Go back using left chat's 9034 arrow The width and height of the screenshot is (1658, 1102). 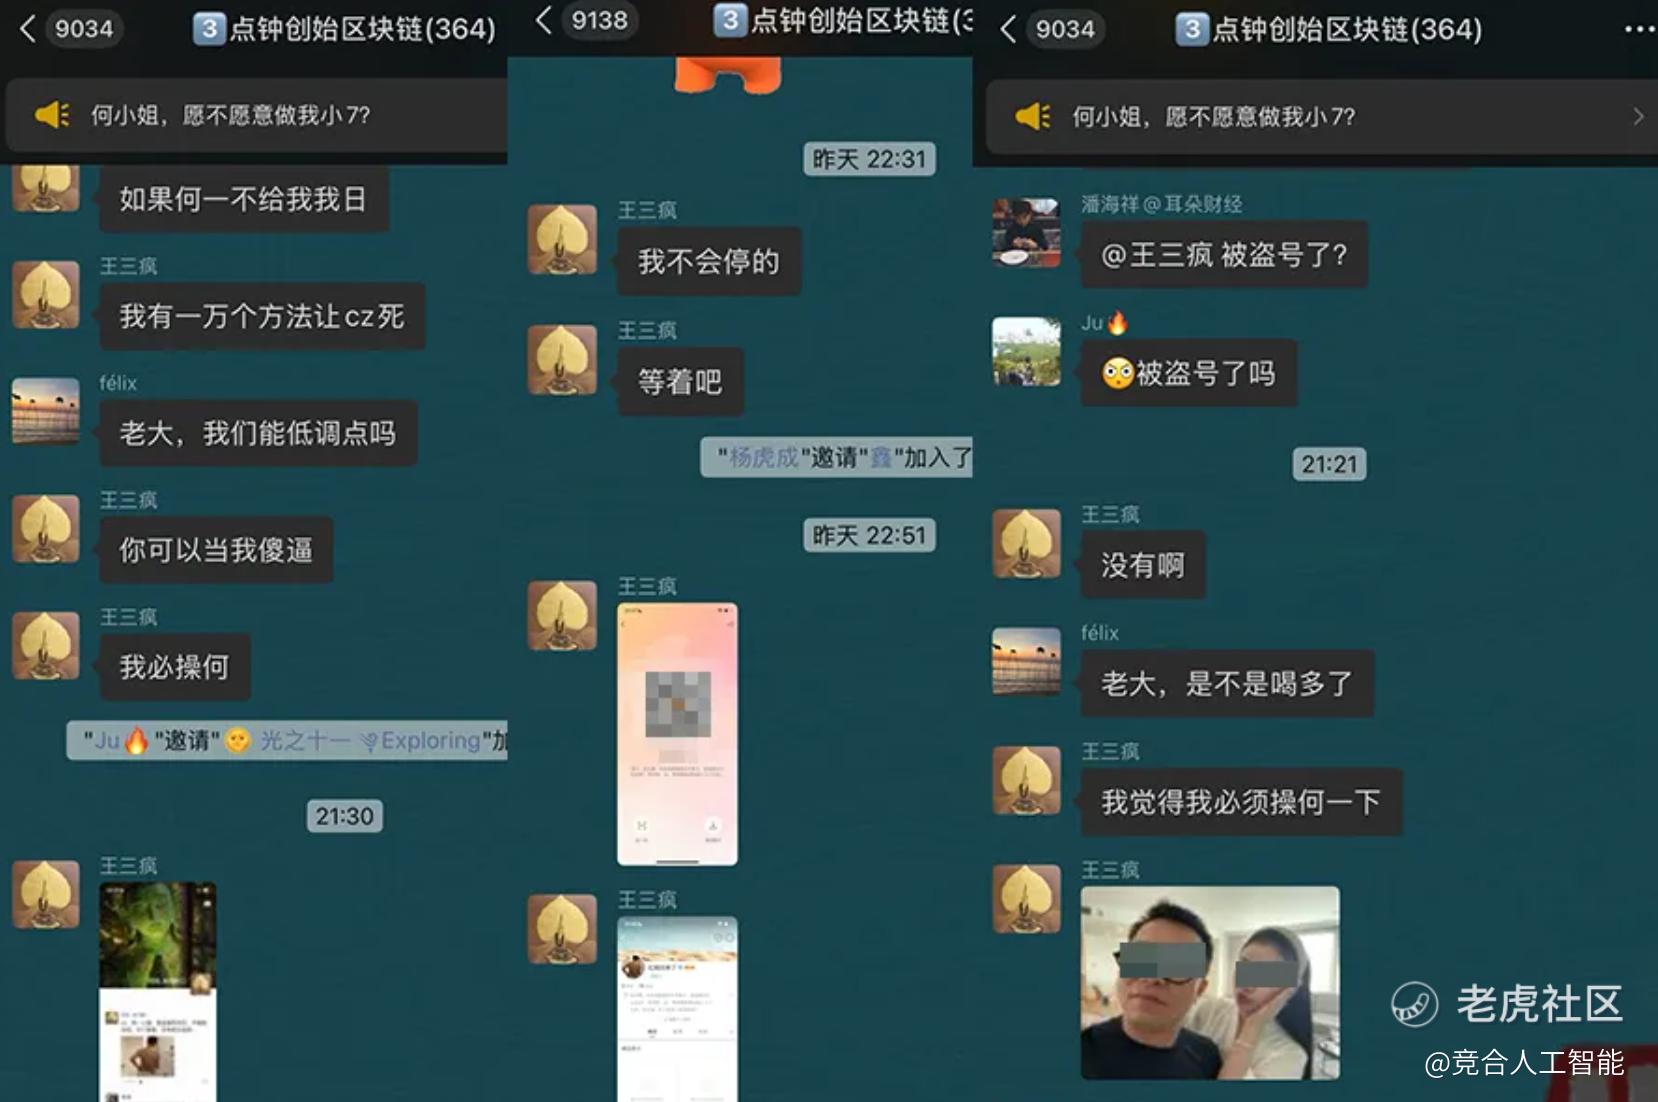[28, 29]
